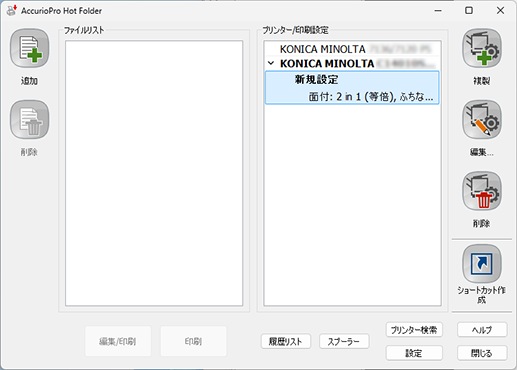Click the AccurioPro Hot Folder title icon
This screenshot has width=517, height=370.
click(x=12, y=10)
